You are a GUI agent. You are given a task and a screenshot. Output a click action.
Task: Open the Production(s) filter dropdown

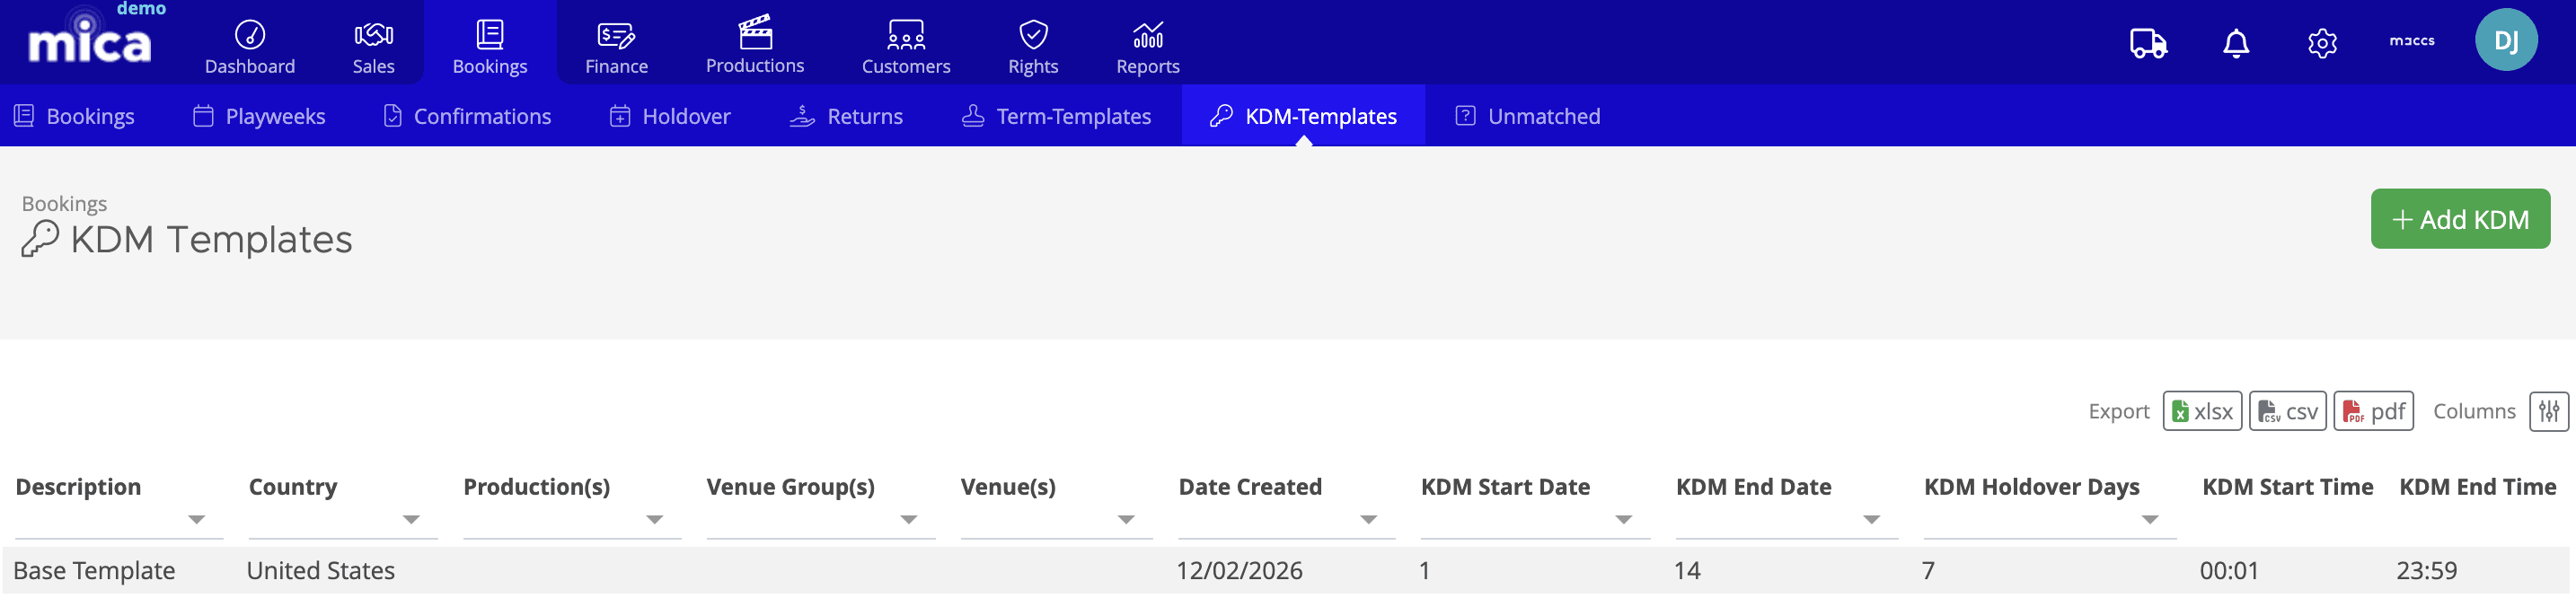tap(655, 519)
